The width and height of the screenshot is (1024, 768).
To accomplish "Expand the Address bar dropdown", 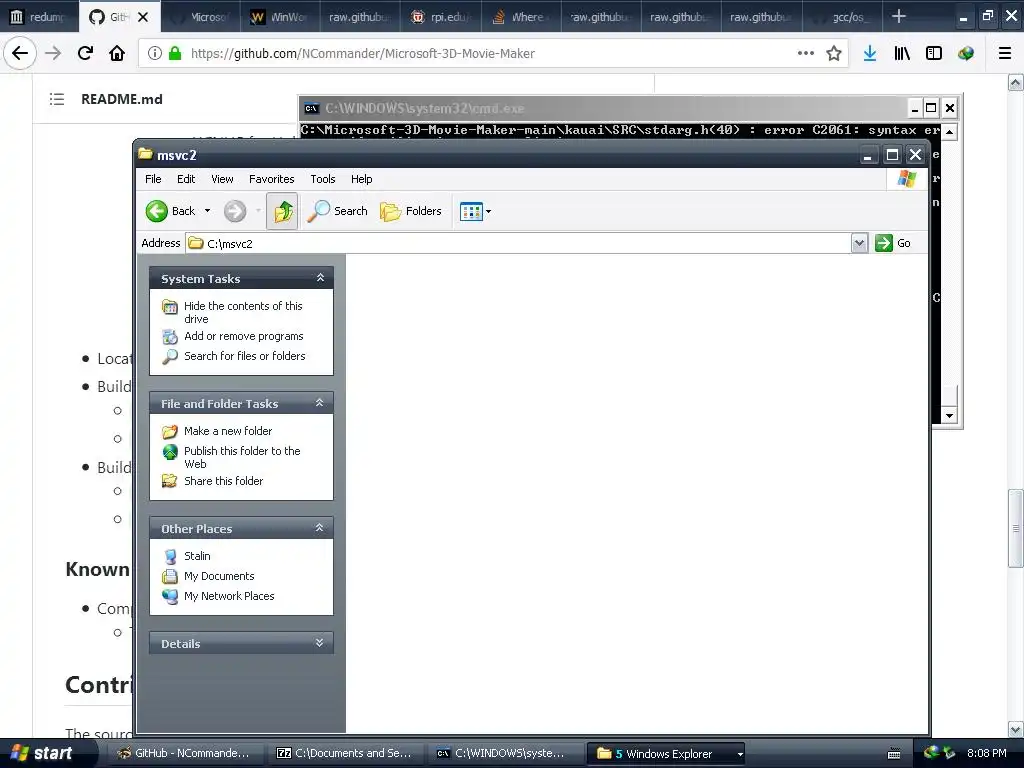I will point(859,243).
